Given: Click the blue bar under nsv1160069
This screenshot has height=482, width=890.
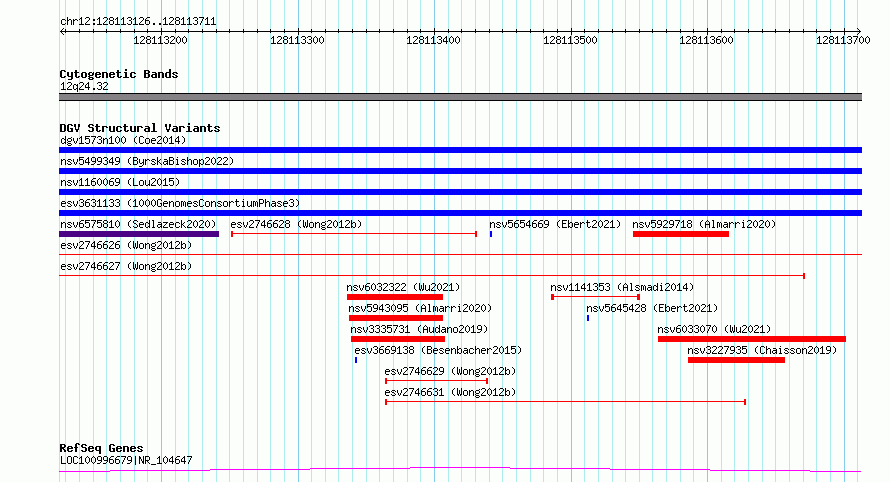Looking at the screenshot, I should coord(460,192).
